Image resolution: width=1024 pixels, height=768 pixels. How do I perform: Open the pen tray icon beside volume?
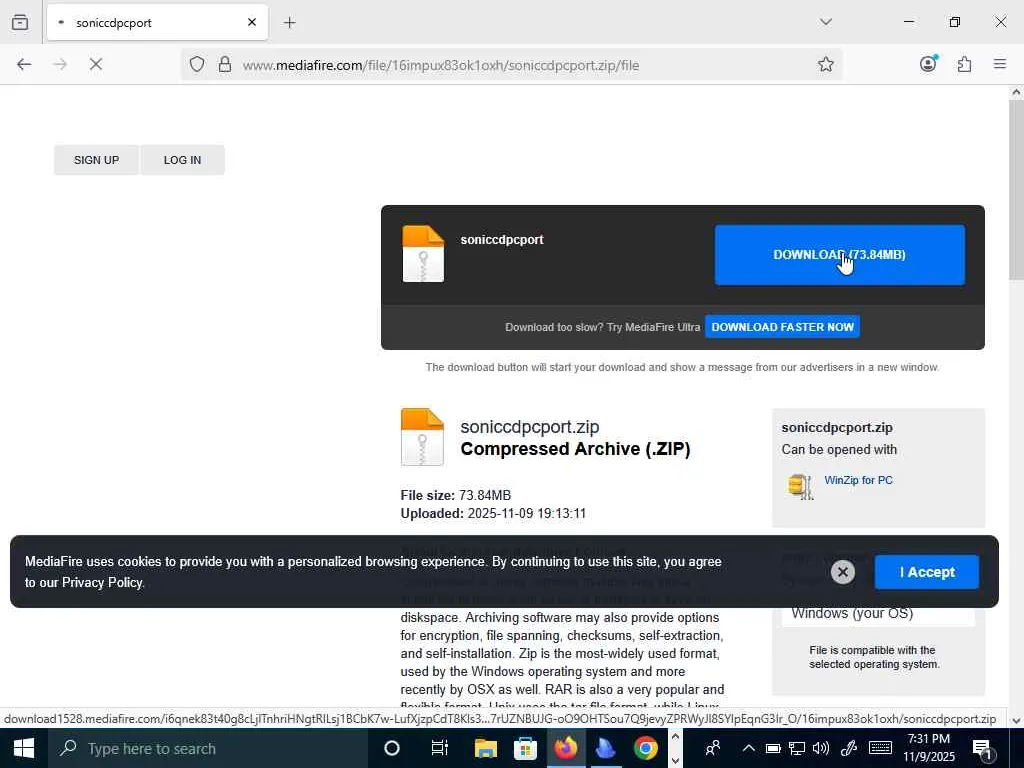coord(848,748)
